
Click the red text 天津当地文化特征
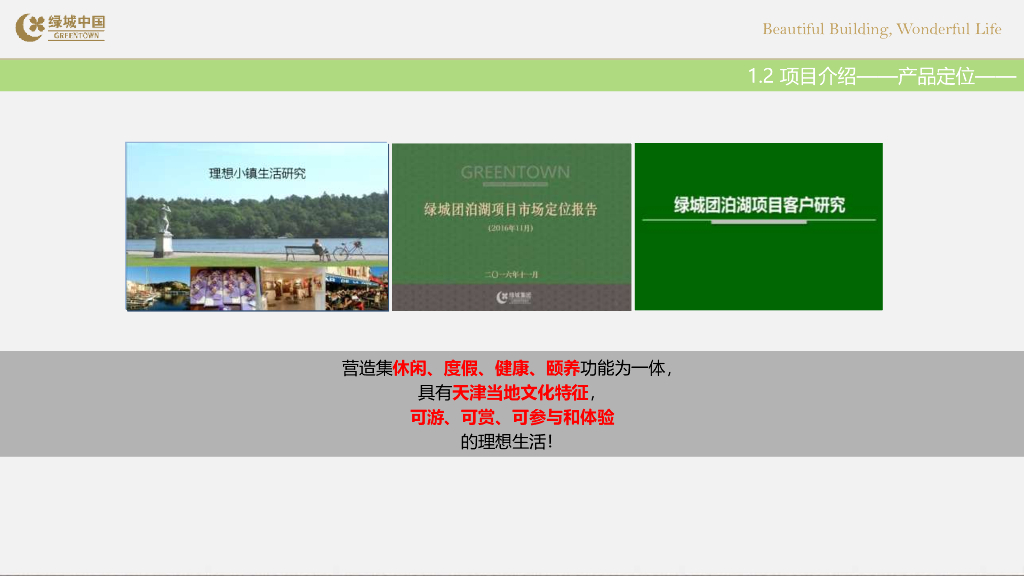point(520,393)
